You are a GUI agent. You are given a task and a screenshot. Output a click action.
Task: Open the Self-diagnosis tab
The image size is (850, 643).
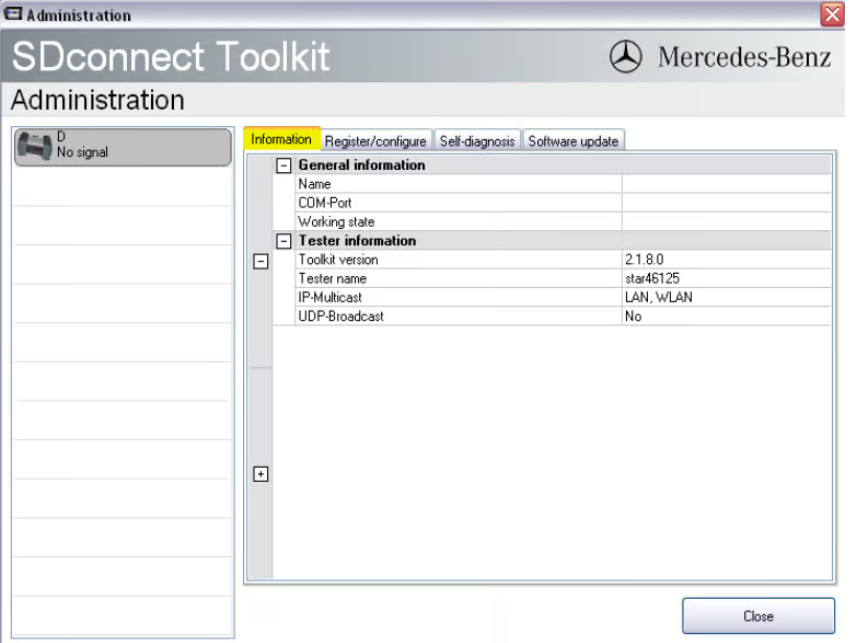click(x=477, y=141)
